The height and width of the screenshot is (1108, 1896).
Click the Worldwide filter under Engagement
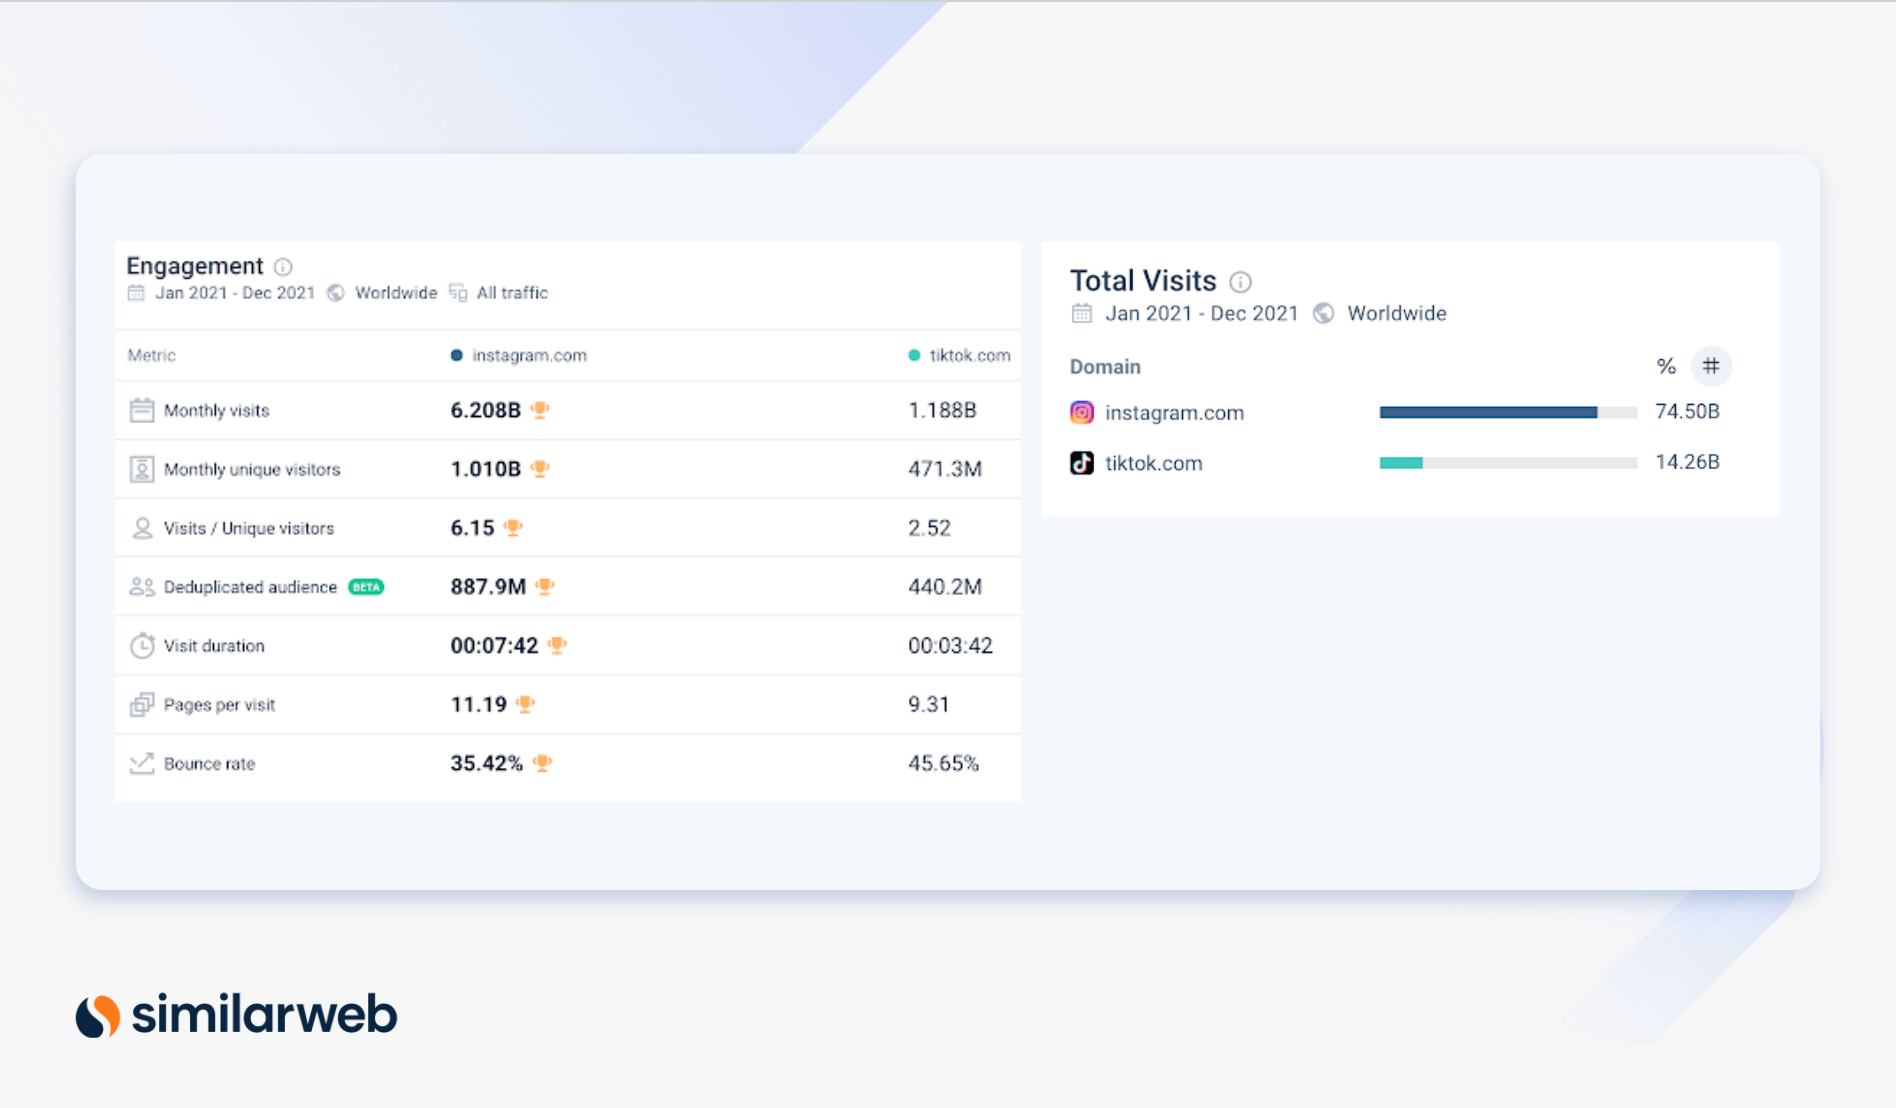click(x=396, y=293)
